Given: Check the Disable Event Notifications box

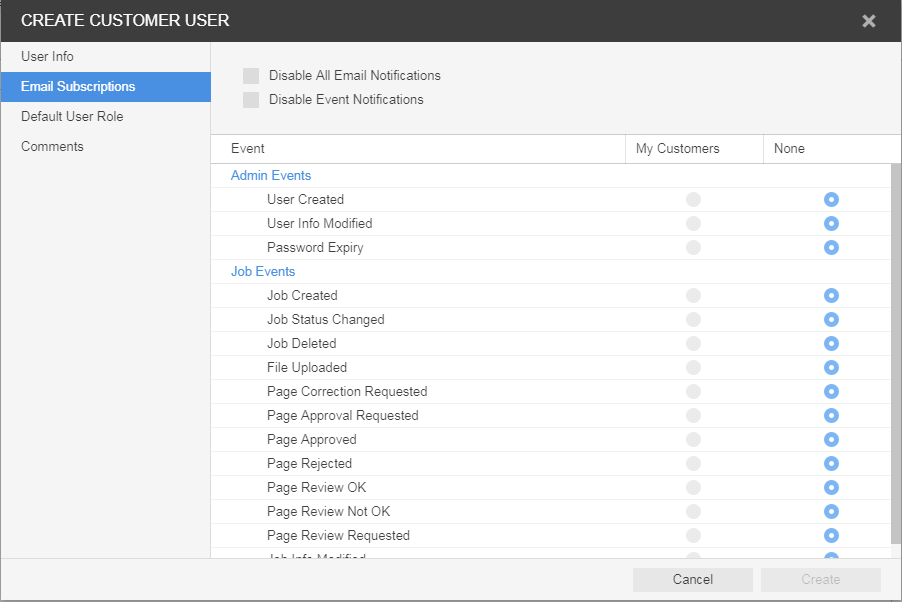Looking at the screenshot, I should (x=251, y=100).
